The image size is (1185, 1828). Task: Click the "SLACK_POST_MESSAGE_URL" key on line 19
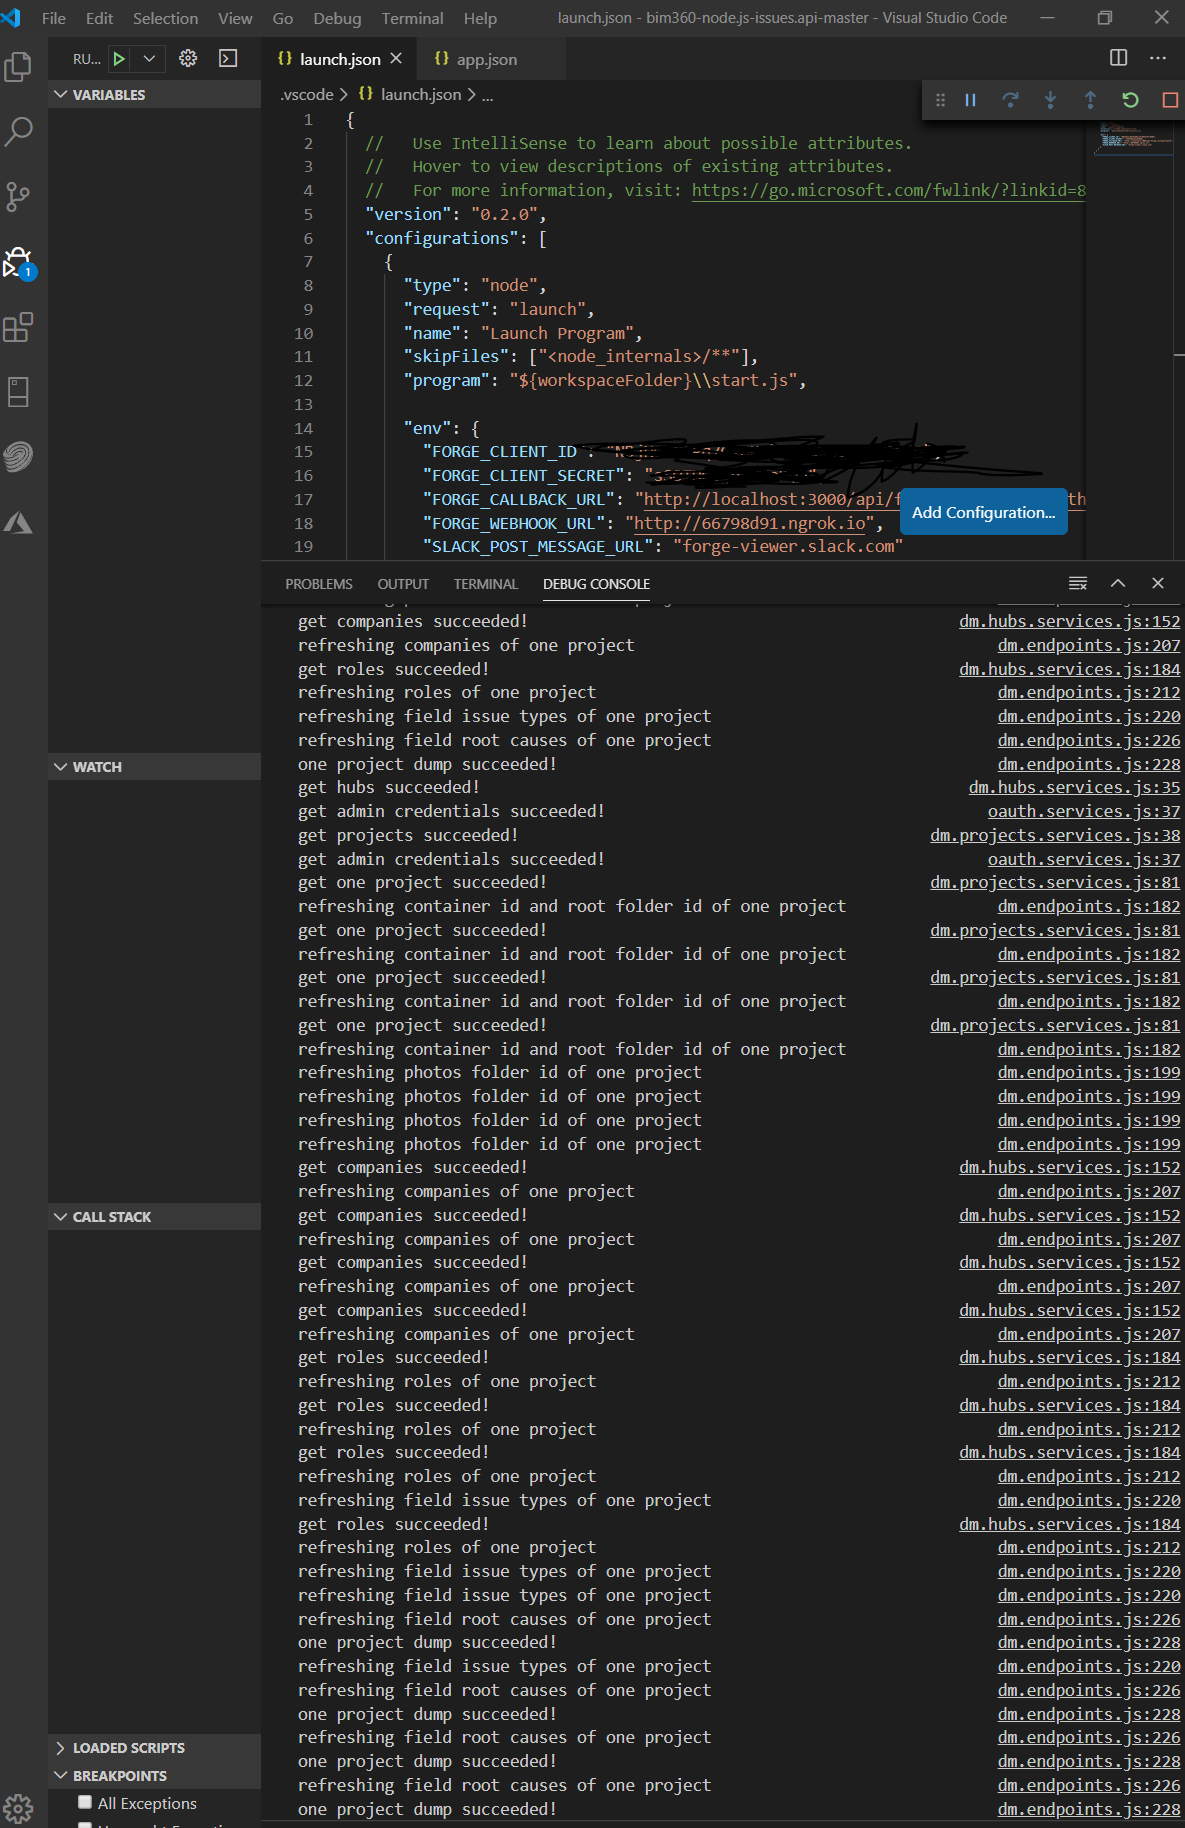tap(538, 546)
